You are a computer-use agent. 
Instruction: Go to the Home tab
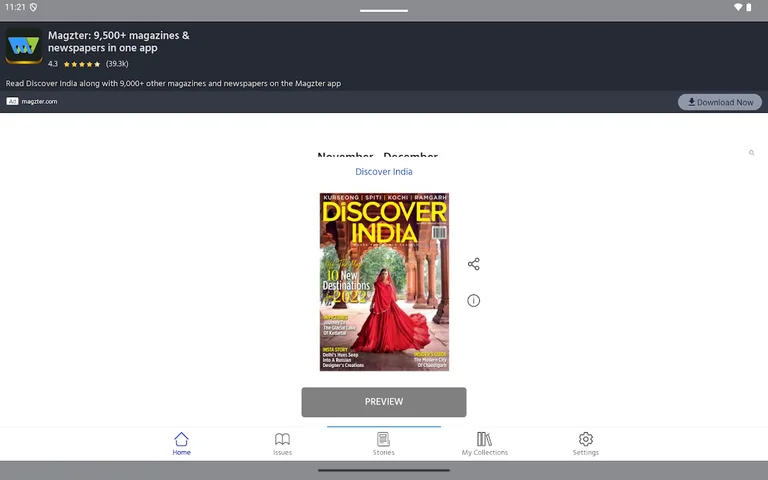[181, 444]
